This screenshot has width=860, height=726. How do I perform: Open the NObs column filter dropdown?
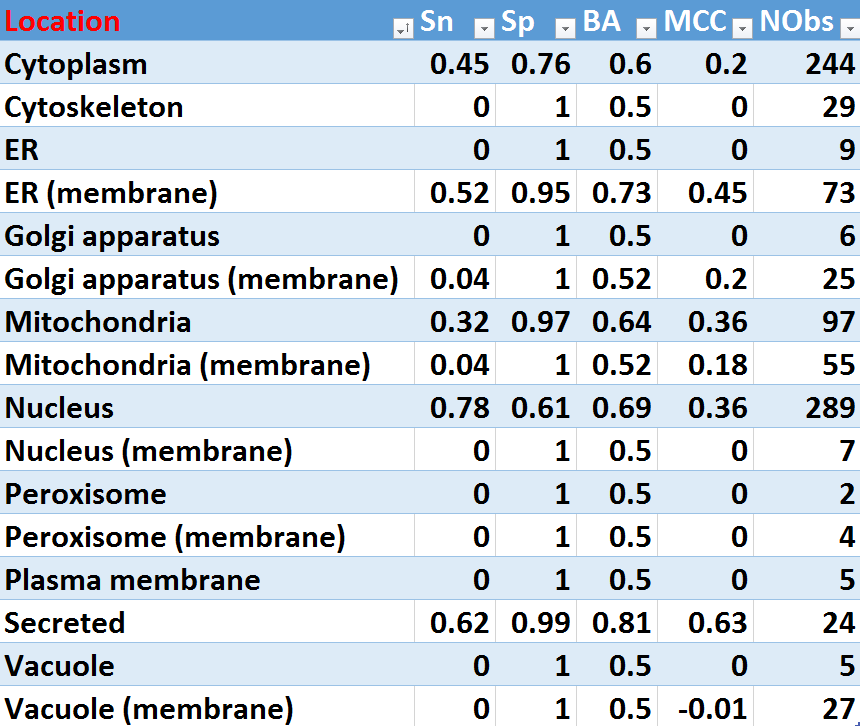coord(849,29)
